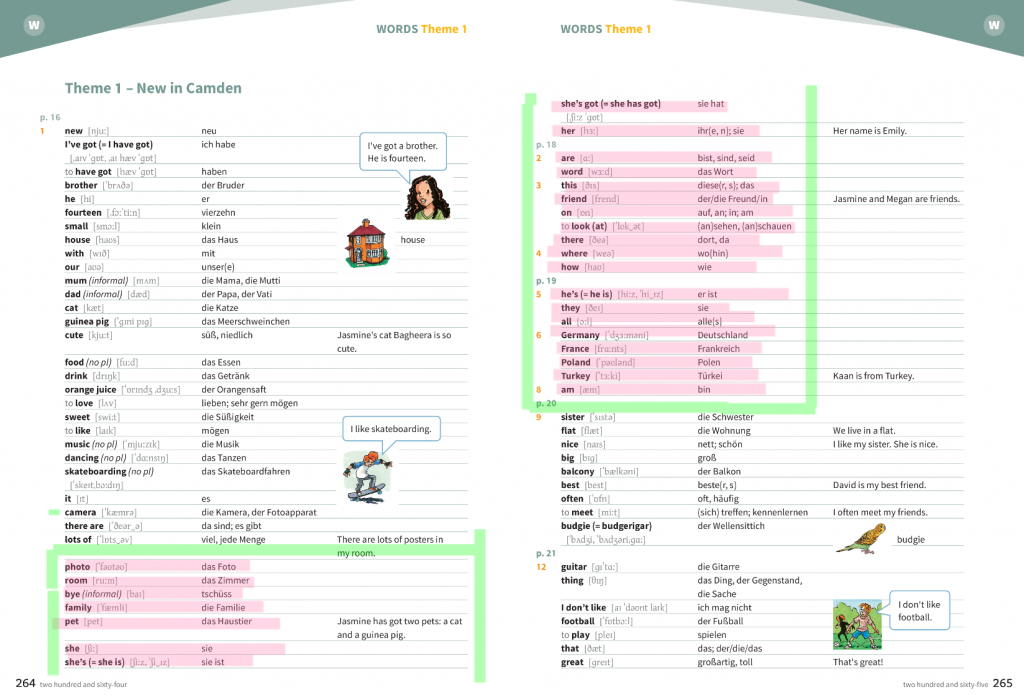Click the skateboarding boy illustration
Viewport: 1024px width, 700px height.
click(x=367, y=475)
